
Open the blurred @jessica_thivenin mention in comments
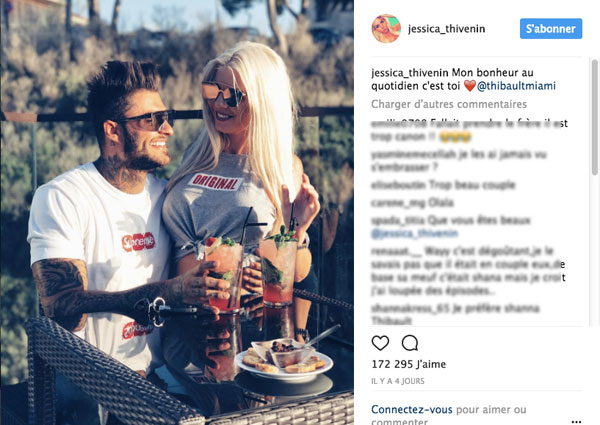(x=414, y=233)
